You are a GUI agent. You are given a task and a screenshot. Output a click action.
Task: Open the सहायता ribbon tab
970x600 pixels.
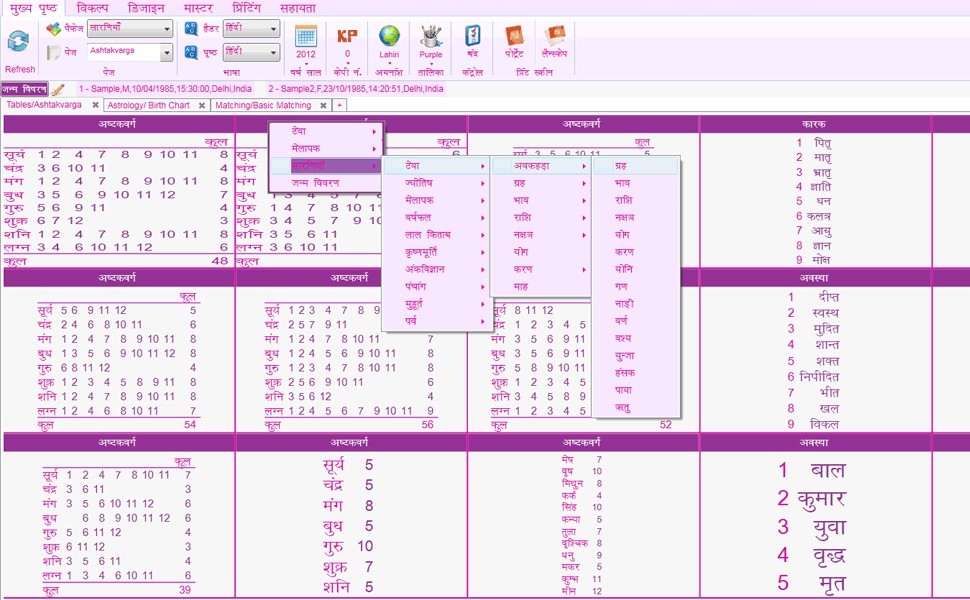pyautogui.click(x=298, y=8)
